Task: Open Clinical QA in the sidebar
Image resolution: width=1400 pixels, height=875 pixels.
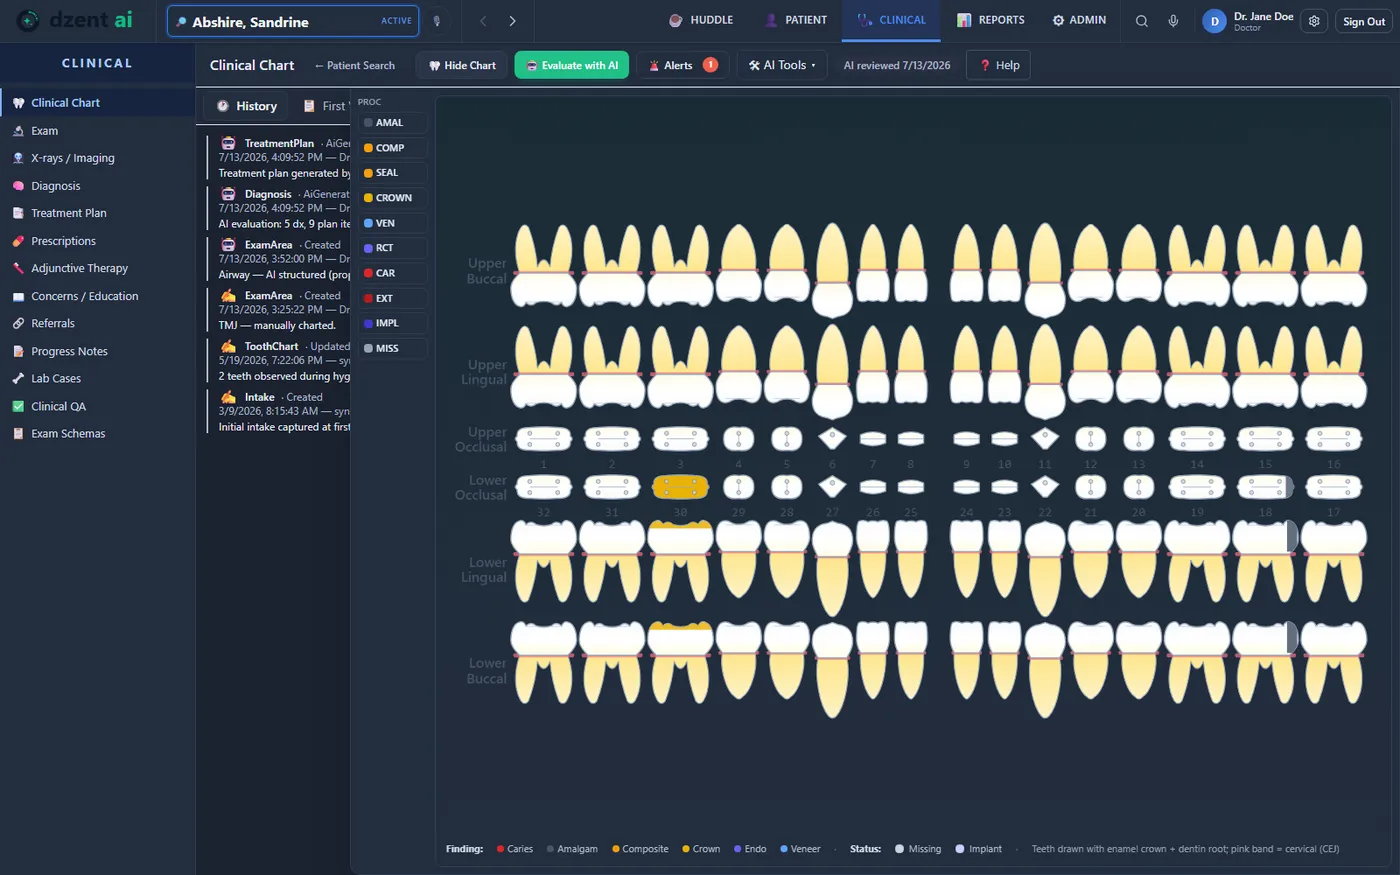Action: [97, 406]
